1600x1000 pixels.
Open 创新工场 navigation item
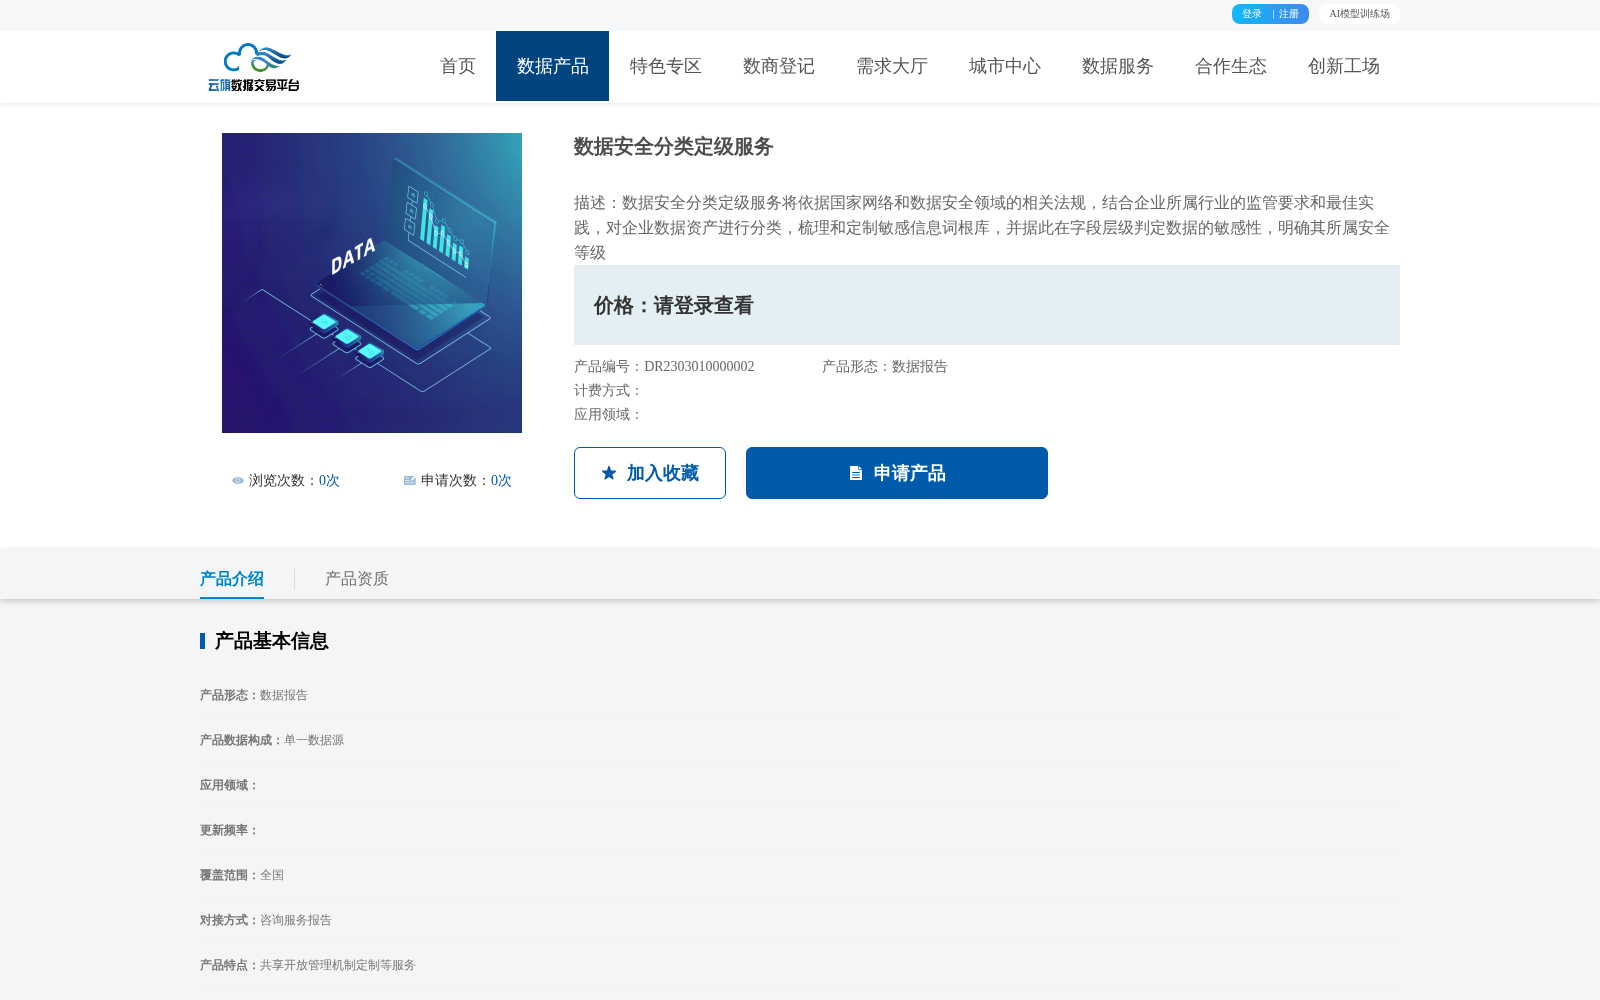[1344, 66]
